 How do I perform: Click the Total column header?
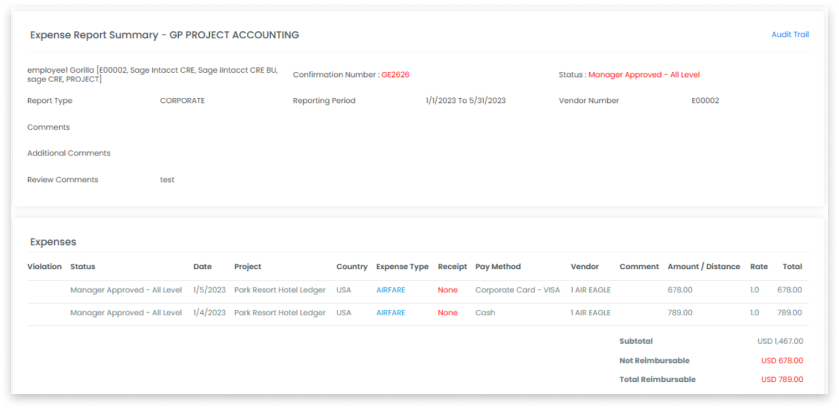coord(792,267)
